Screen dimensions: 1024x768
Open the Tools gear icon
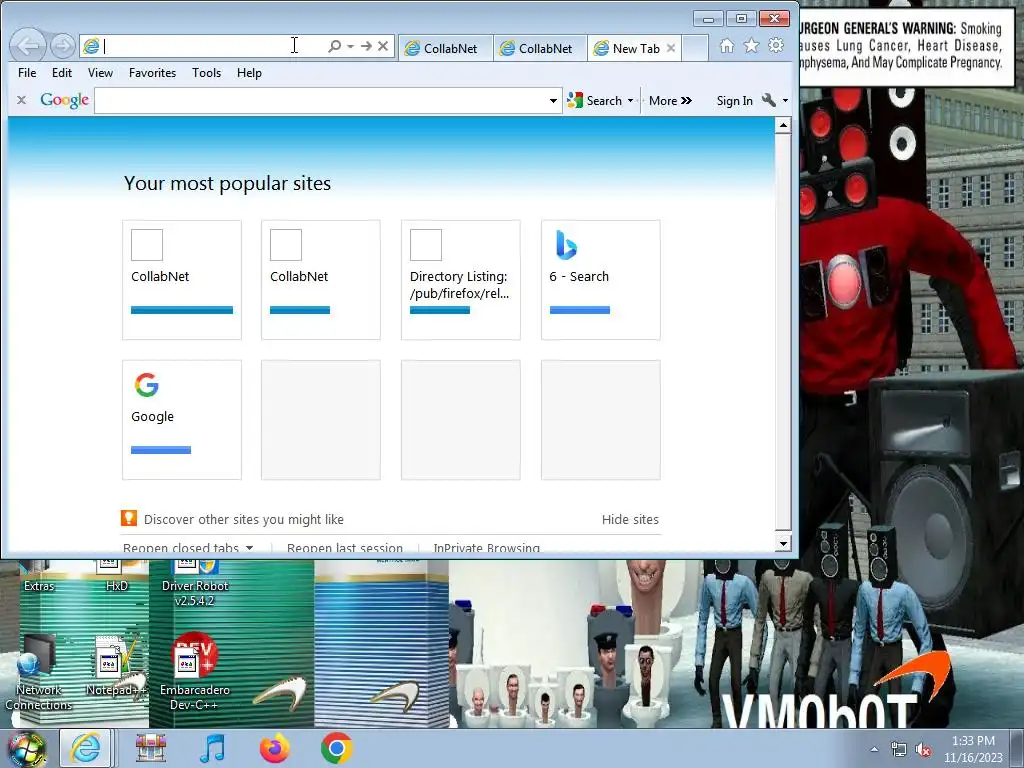tap(776, 46)
